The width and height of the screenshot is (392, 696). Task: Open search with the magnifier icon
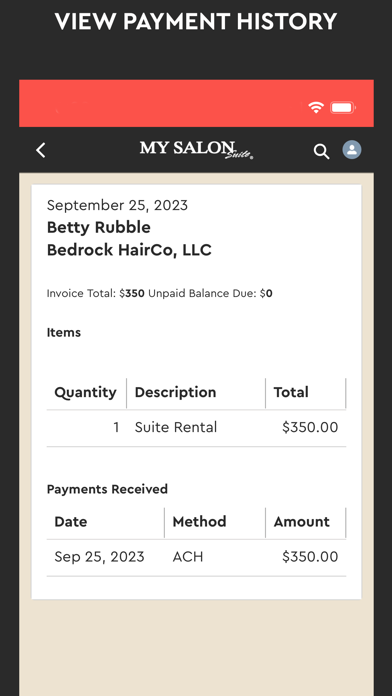[321, 152]
